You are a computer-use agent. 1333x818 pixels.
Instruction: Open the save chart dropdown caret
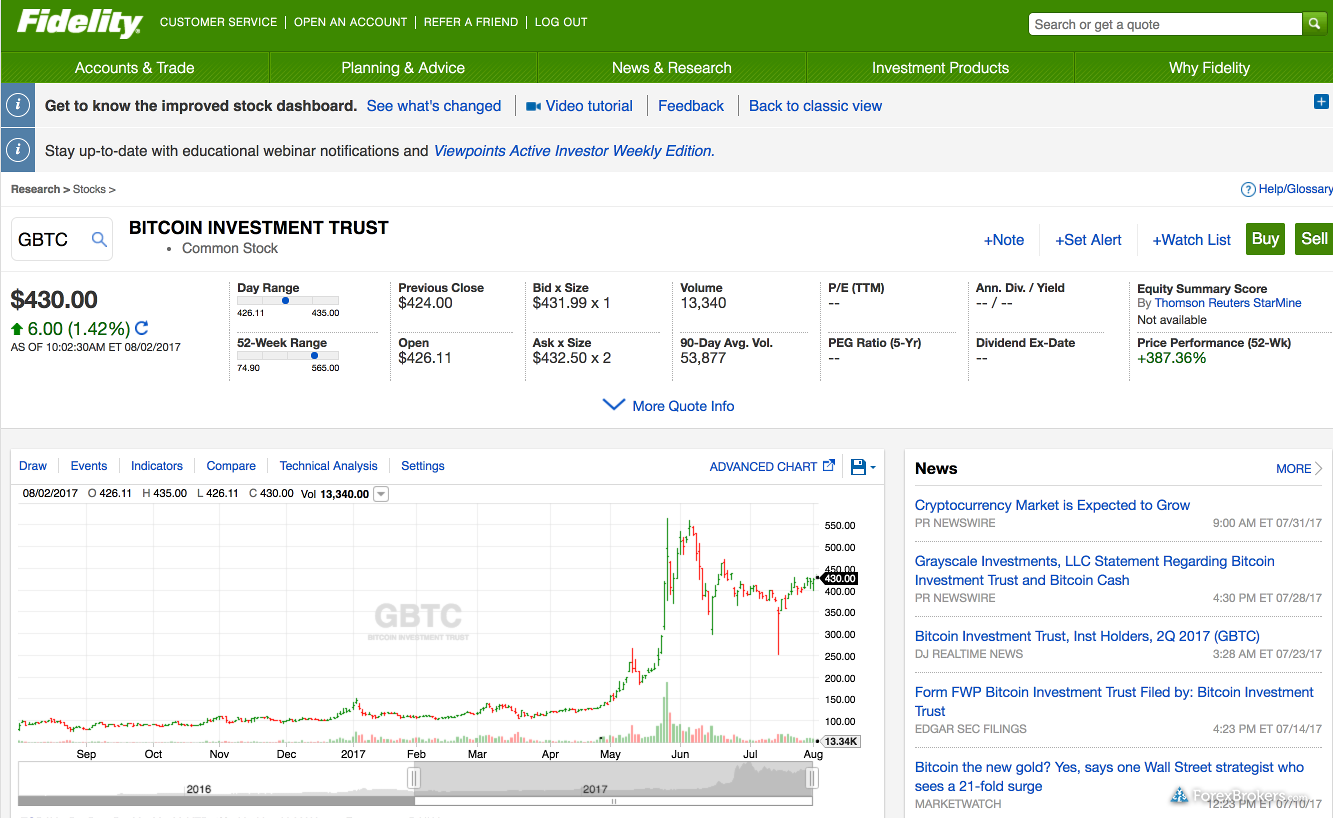[873, 468]
